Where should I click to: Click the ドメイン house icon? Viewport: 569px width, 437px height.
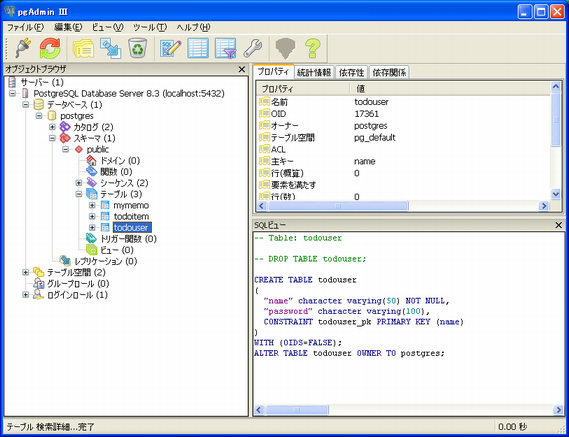(91, 160)
